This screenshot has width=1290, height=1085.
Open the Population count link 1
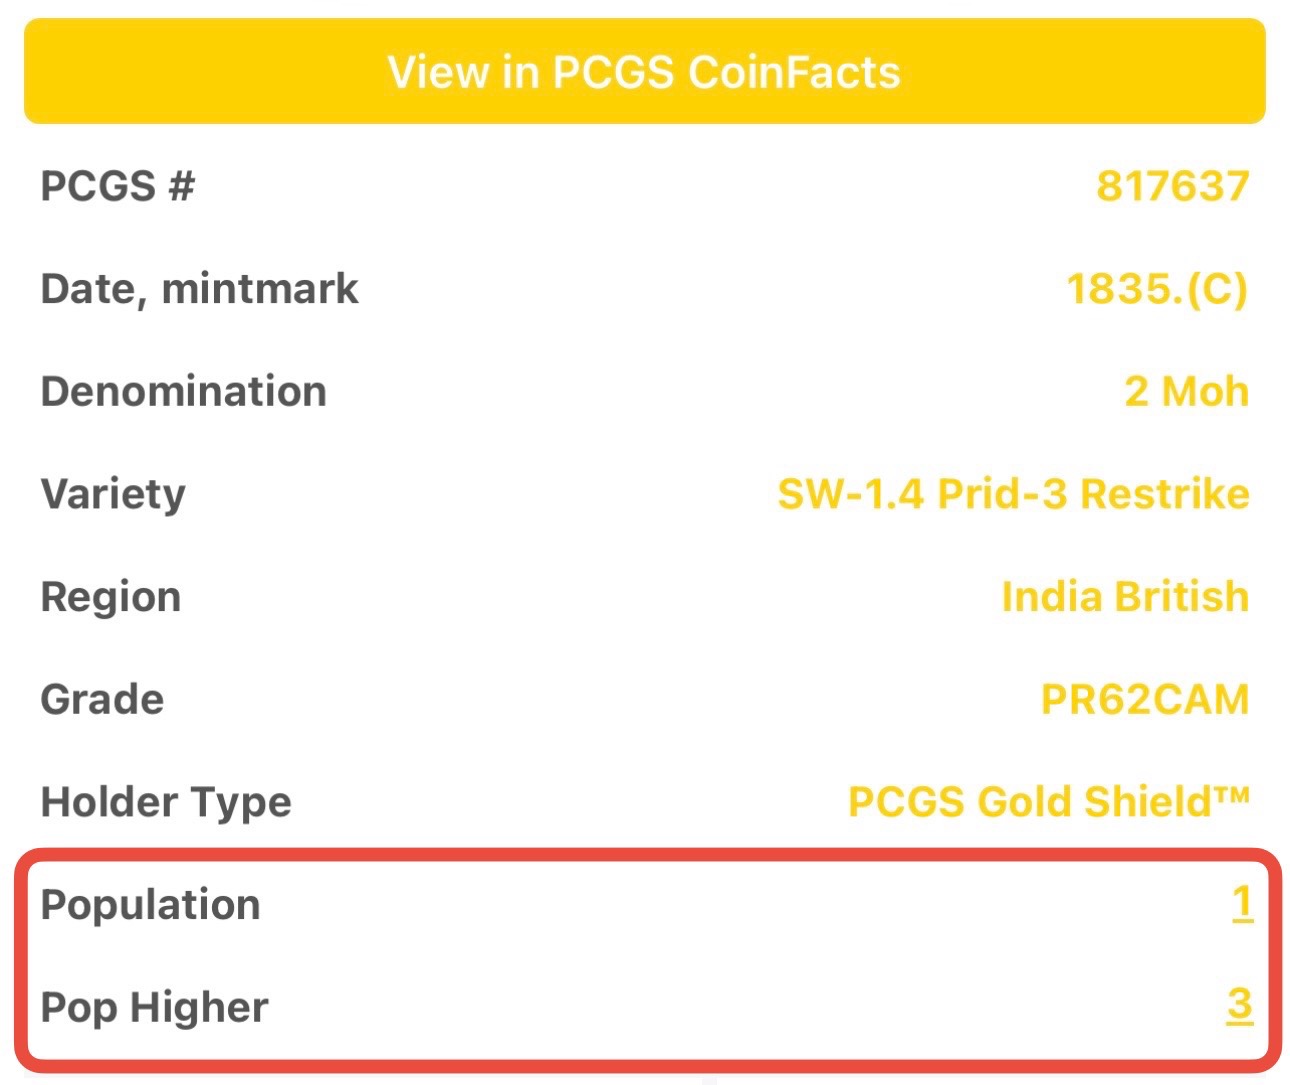tap(1242, 904)
